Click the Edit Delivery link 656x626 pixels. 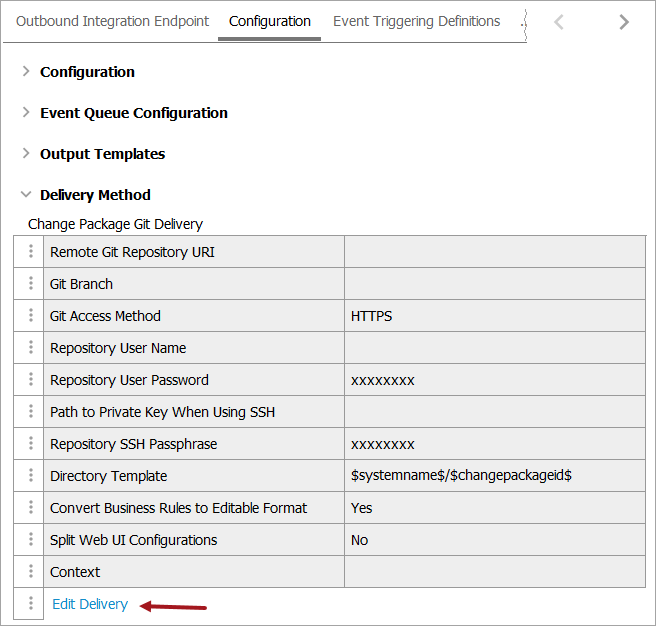(x=90, y=604)
